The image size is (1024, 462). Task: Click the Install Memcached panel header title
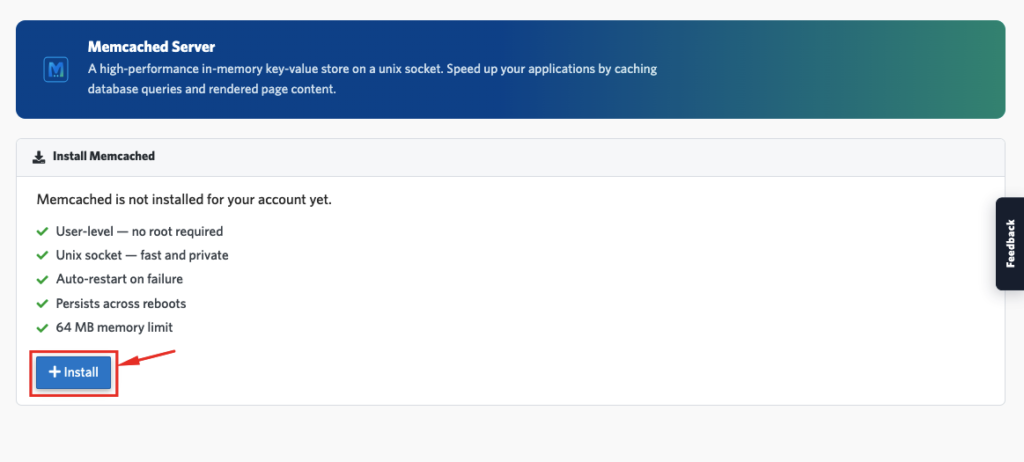click(x=104, y=156)
